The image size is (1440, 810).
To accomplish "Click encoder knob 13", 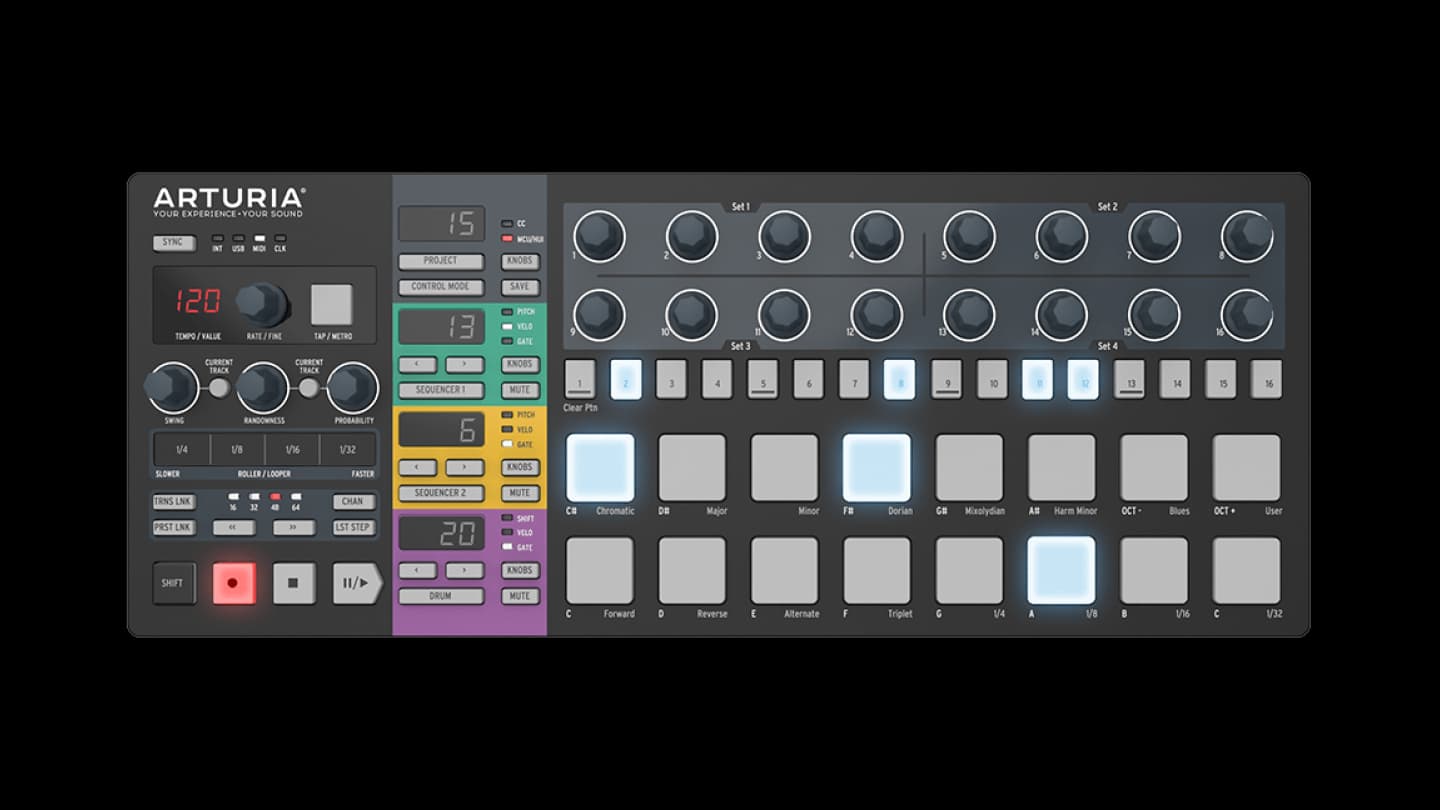I will (x=969, y=315).
